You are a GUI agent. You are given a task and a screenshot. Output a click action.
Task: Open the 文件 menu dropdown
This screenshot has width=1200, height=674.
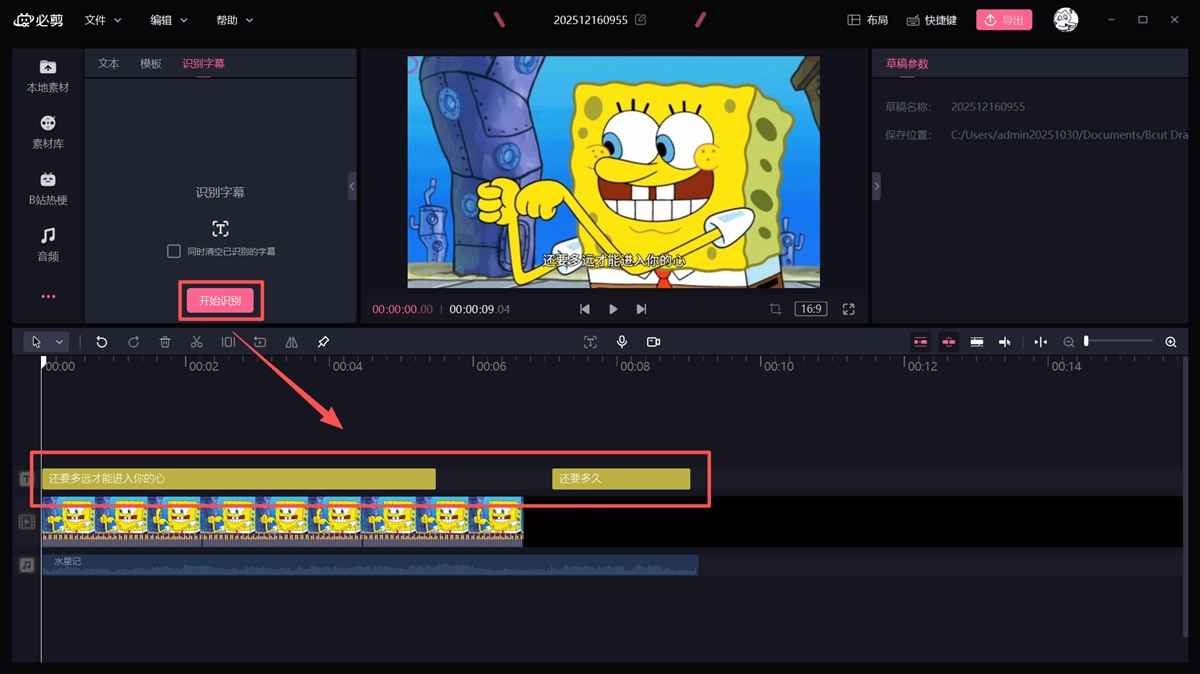pyautogui.click(x=103, y=20)
